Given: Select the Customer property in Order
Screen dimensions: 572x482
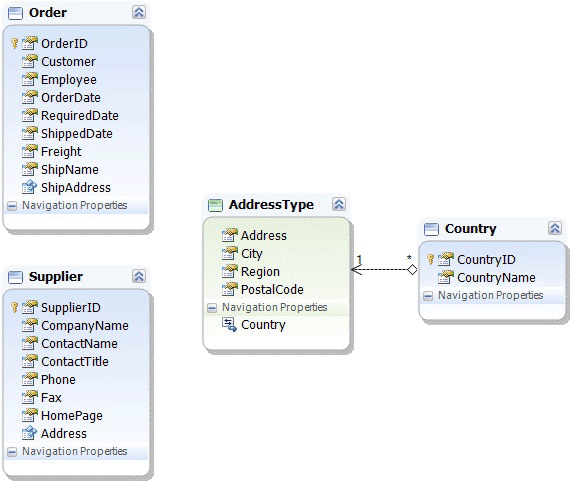Looking at the screenshot, I should [68, 62].
